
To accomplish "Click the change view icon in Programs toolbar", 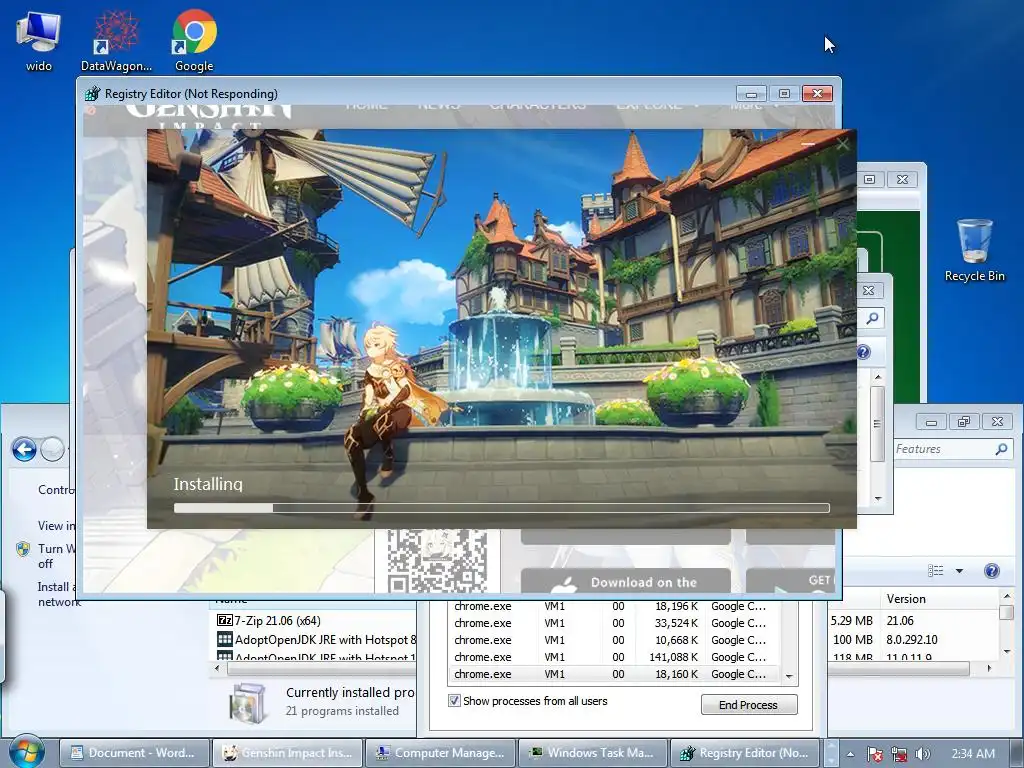I will [936, 571].
